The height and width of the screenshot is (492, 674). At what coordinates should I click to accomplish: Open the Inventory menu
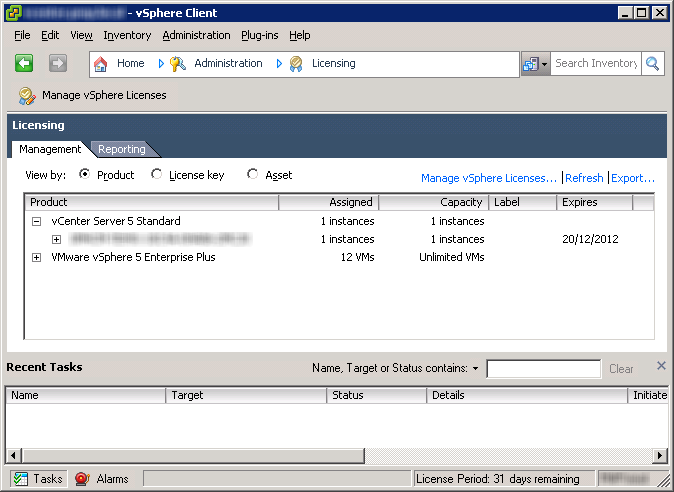[127, 35]
